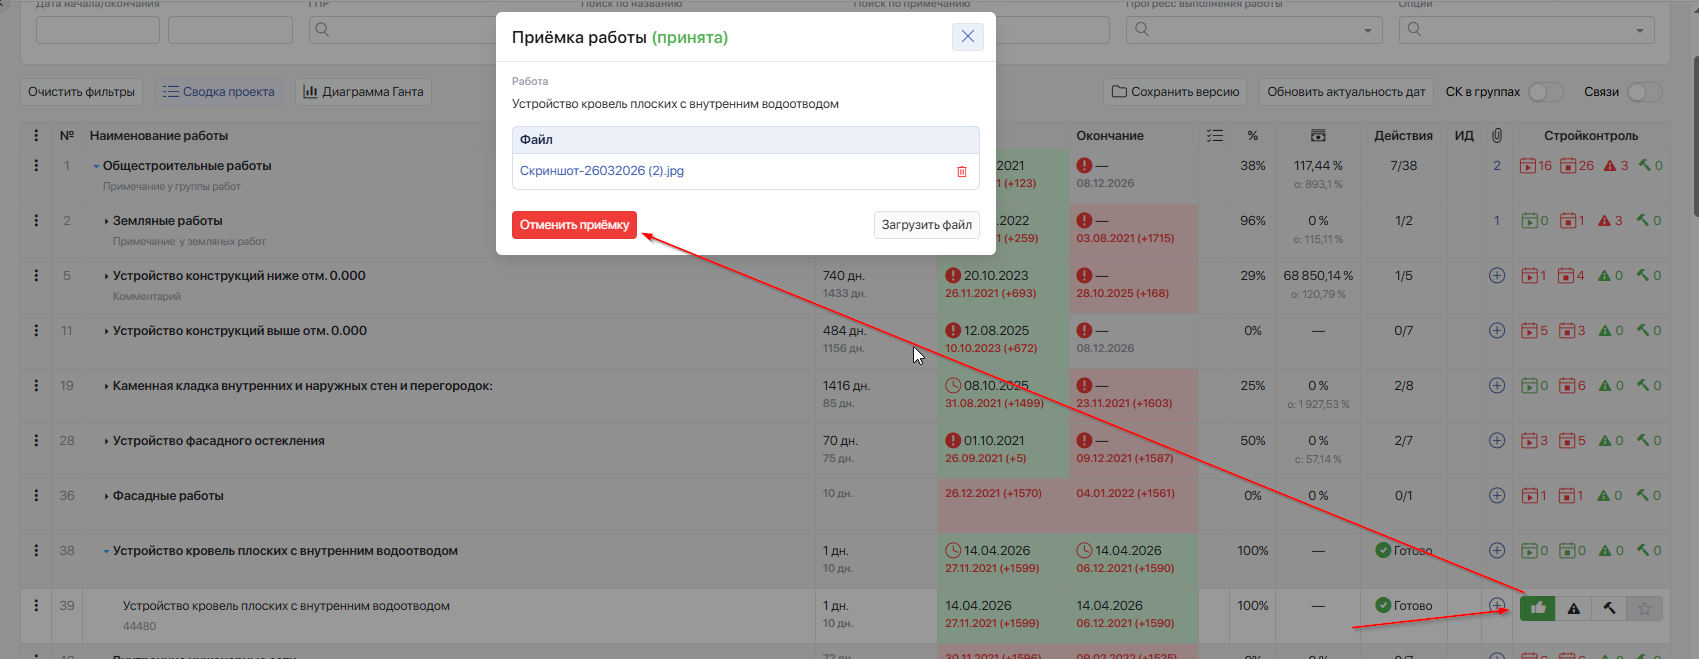Click the Загрузить файл button
Screen dimensions: 1699x659
[x=927, y=225]
